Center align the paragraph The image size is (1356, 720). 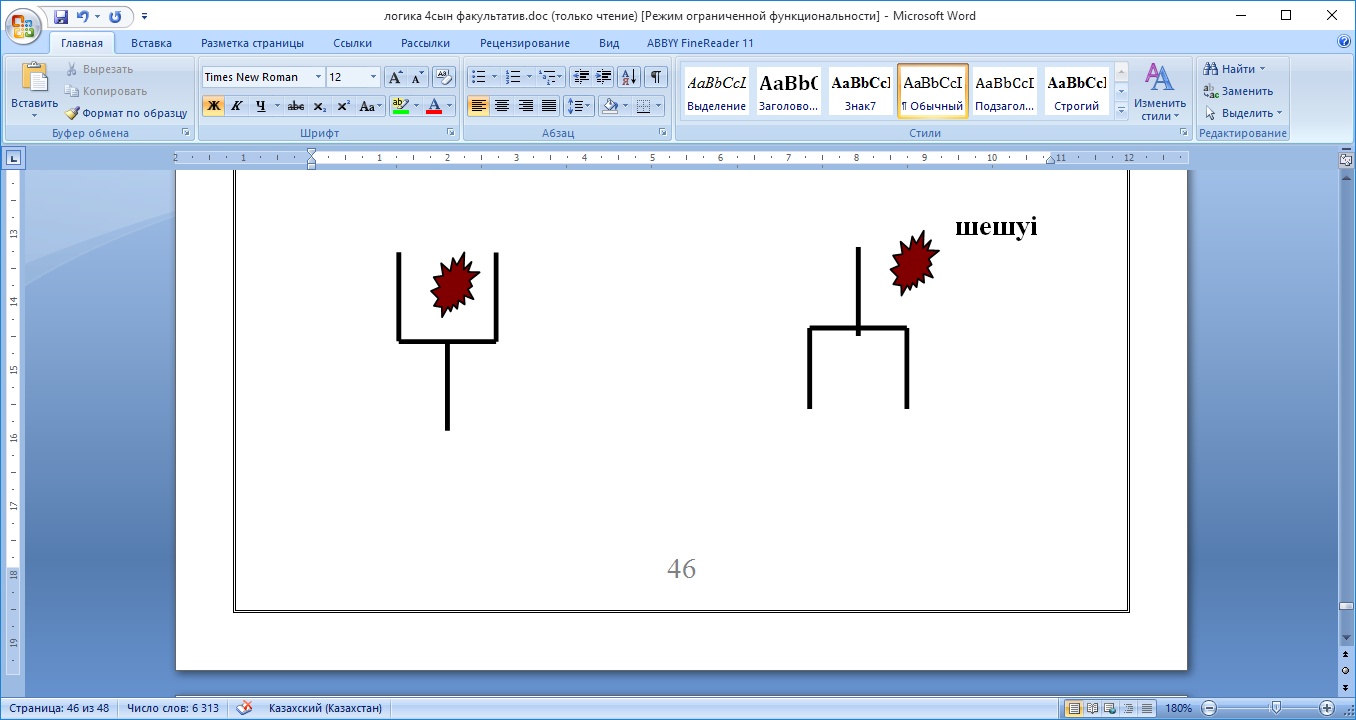tap(502, 106)
